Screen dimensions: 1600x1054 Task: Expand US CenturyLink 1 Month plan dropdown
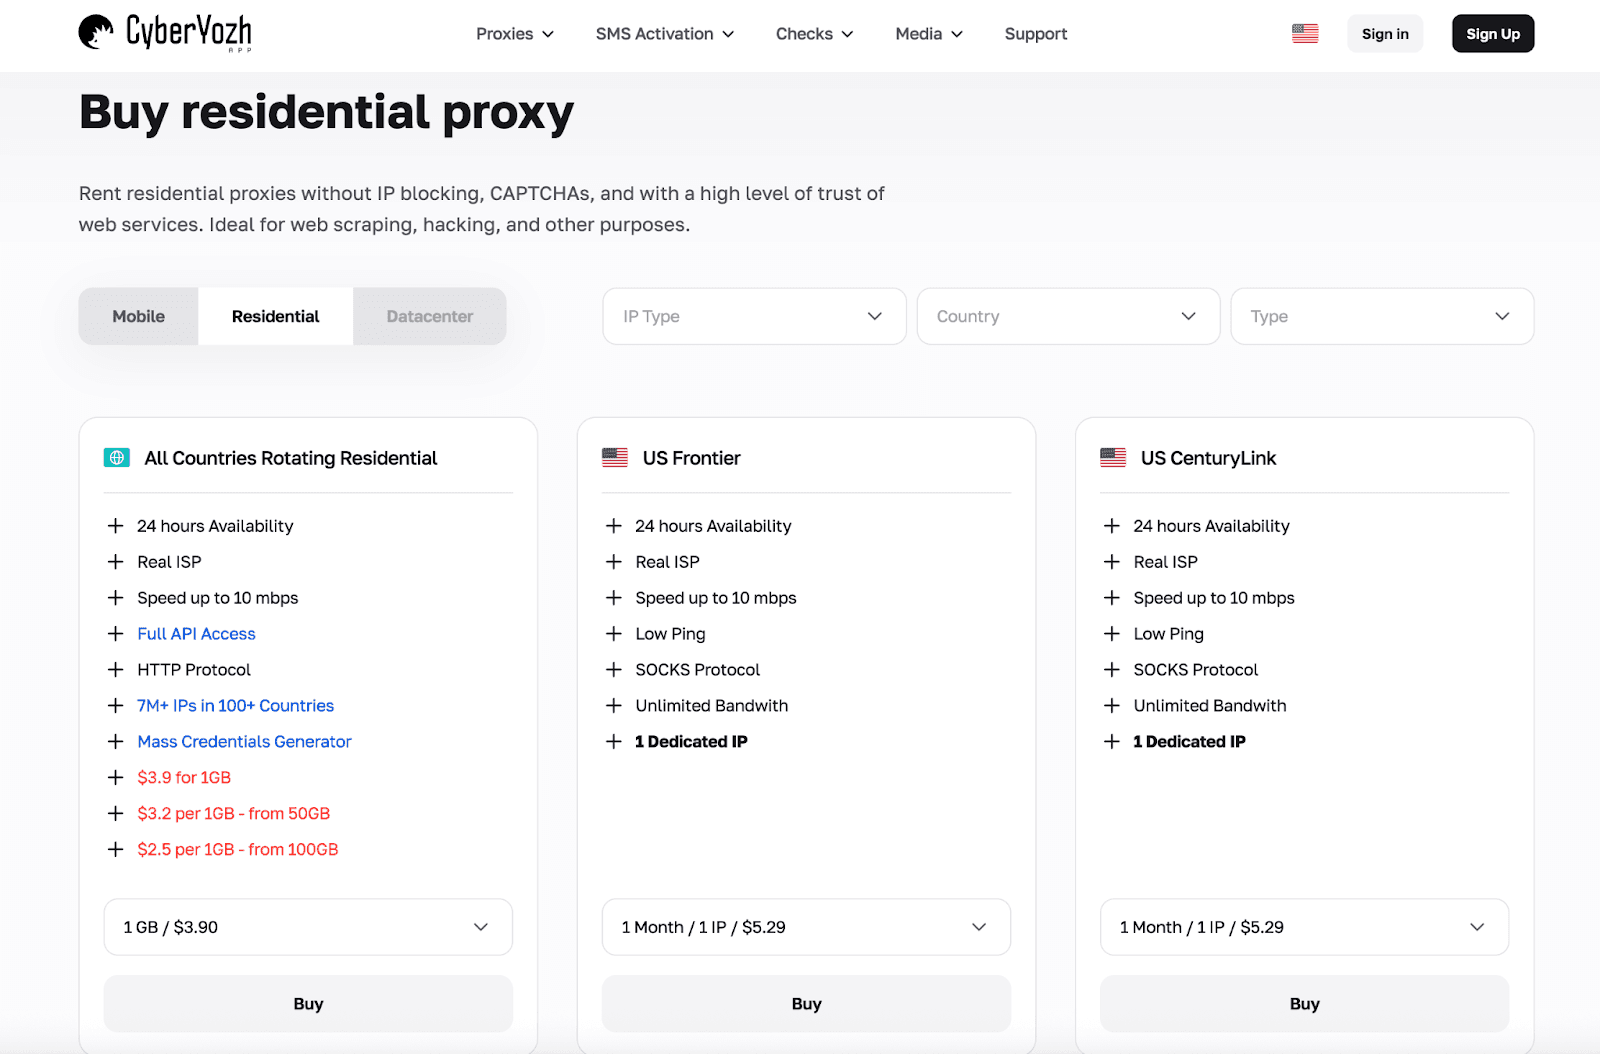click(1304, 927)
